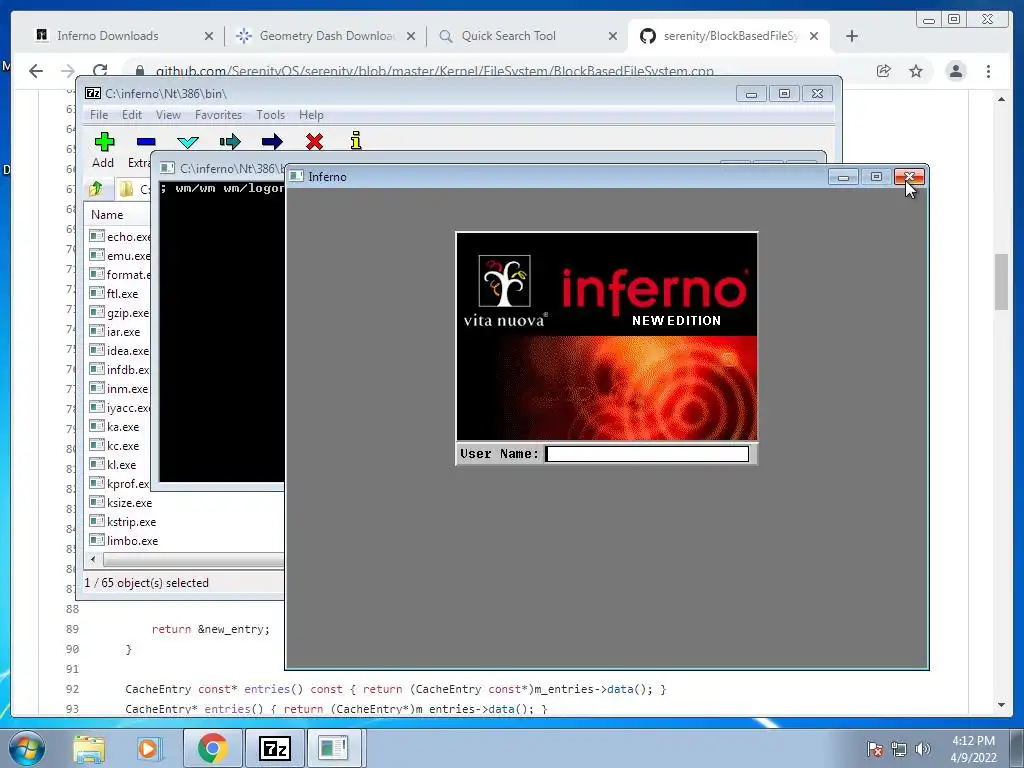Screen dimensions: 1024x768
Task: Select inm.exe in the file list
Action: (x=119, y=389)
